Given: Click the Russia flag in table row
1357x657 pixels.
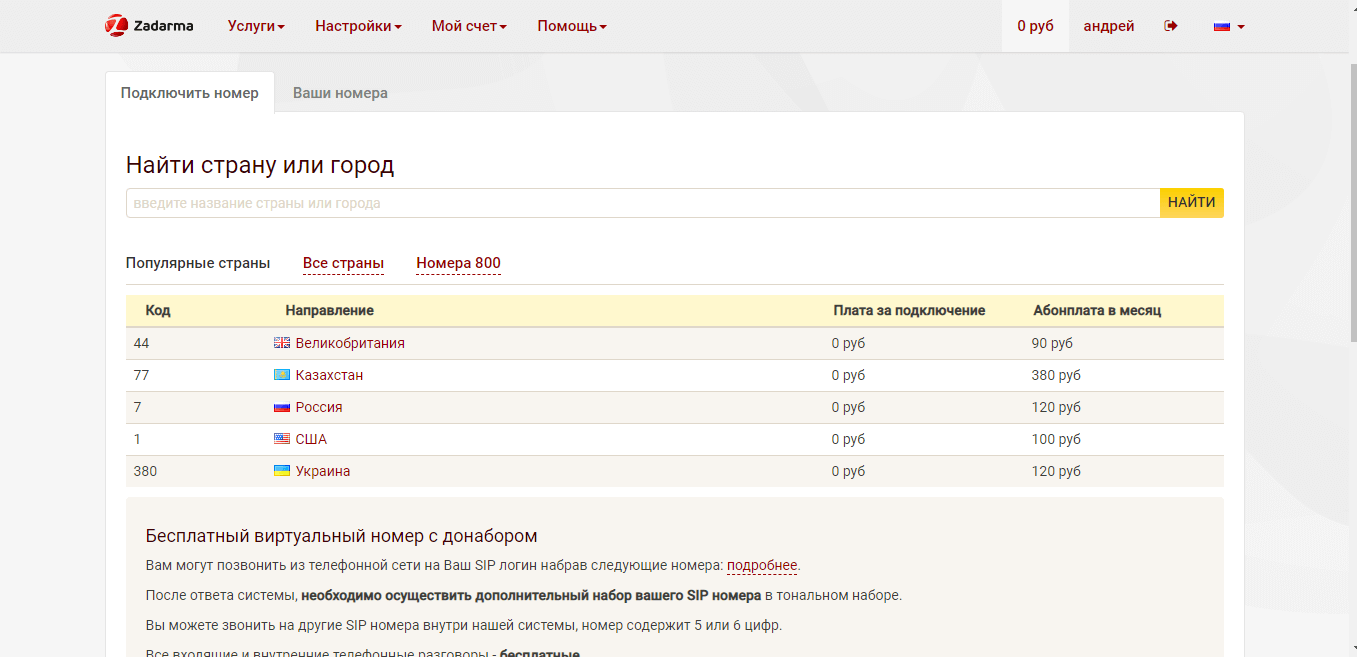Looking at the screenshot, I should pyautogui.click(x=282, y=407).
